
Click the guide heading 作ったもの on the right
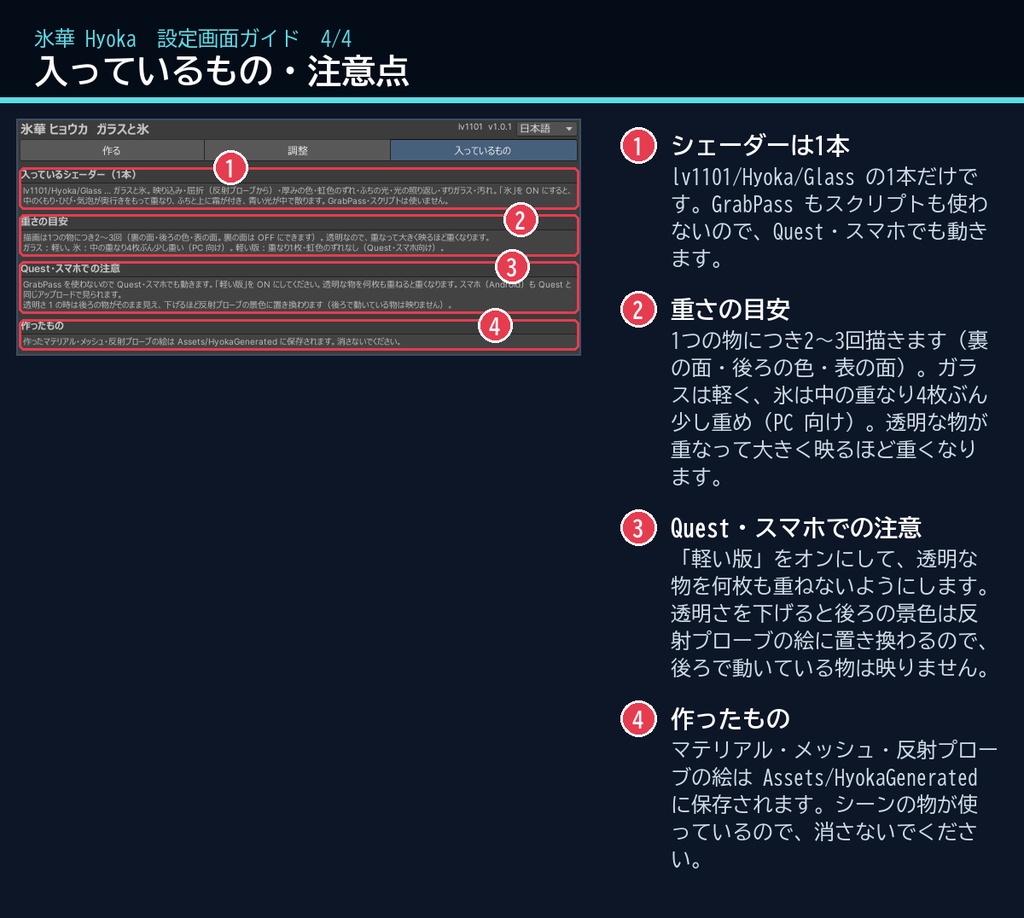[730, 718]
